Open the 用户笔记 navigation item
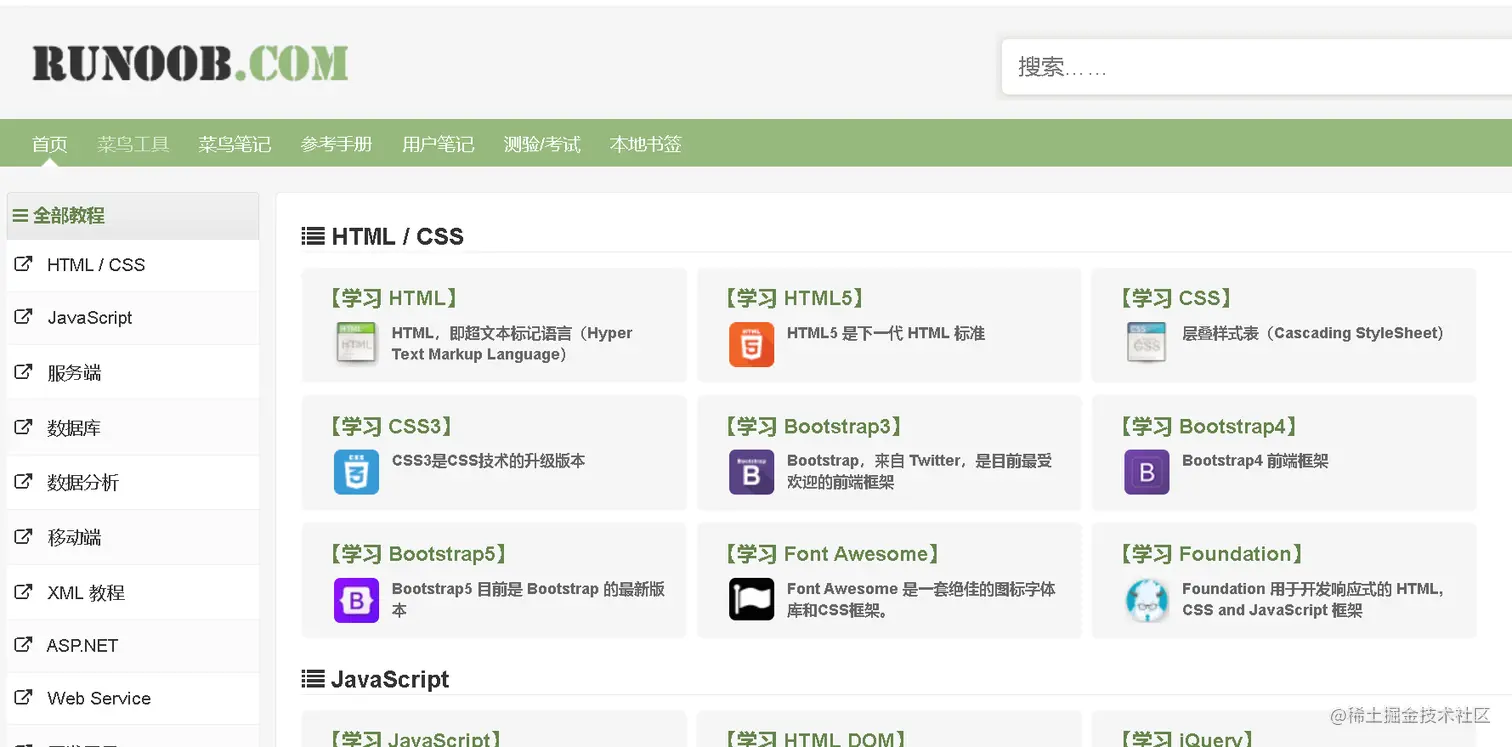 tap(438, 144)
